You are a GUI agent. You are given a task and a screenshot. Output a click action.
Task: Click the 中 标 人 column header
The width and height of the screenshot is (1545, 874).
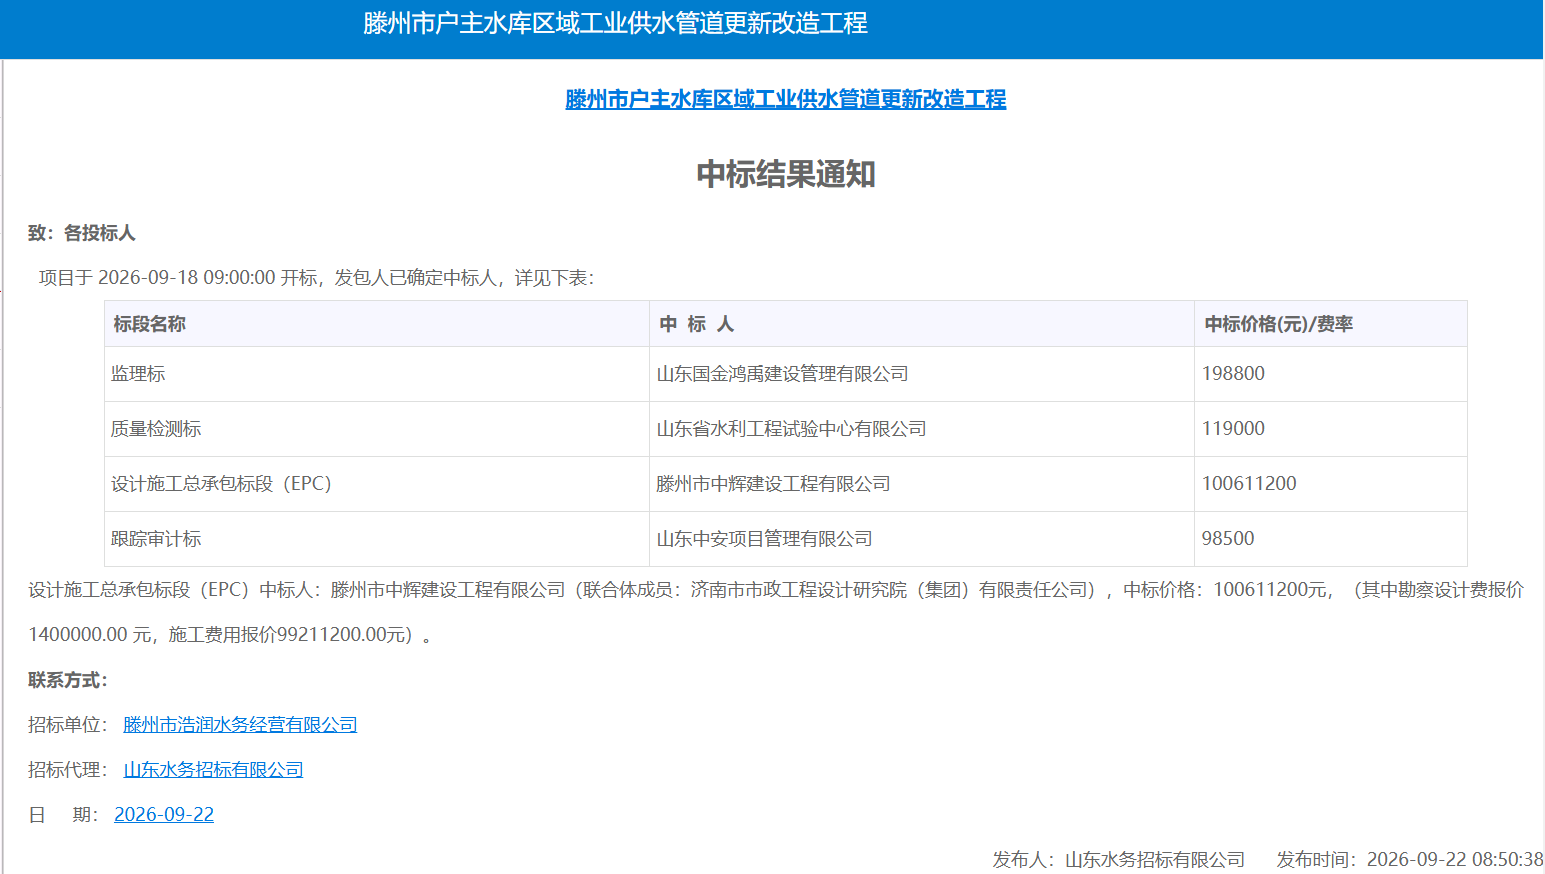coord(922,324)
